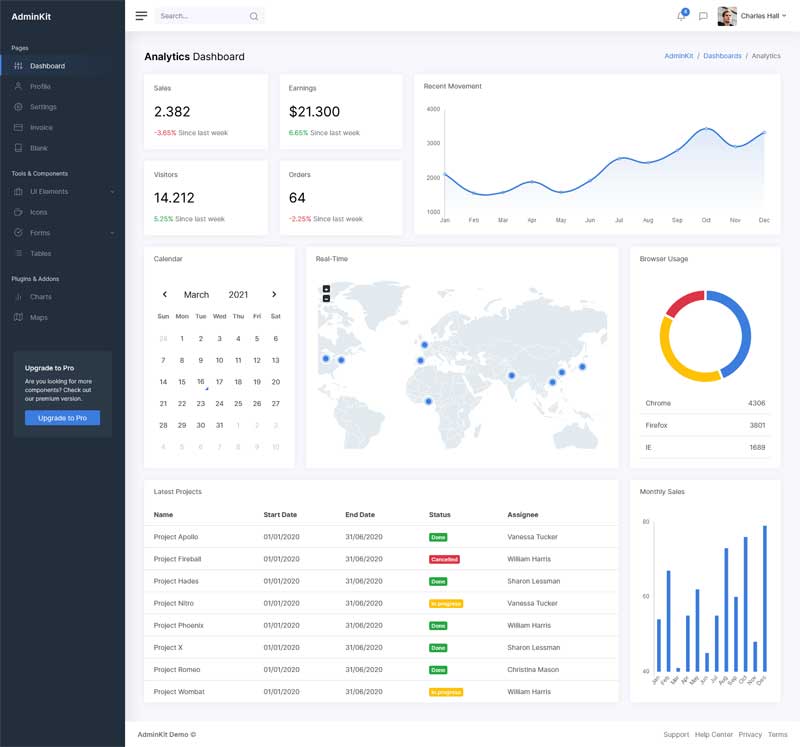Go to next month in calendar
The height and width of the screenshot is (747, 800).
click(x=274, y=295)
